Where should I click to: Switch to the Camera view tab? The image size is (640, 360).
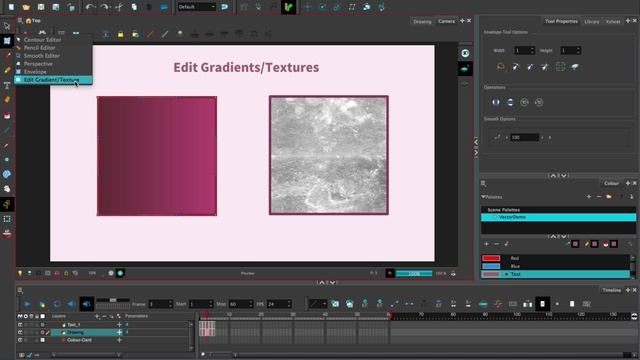(446, 21)
